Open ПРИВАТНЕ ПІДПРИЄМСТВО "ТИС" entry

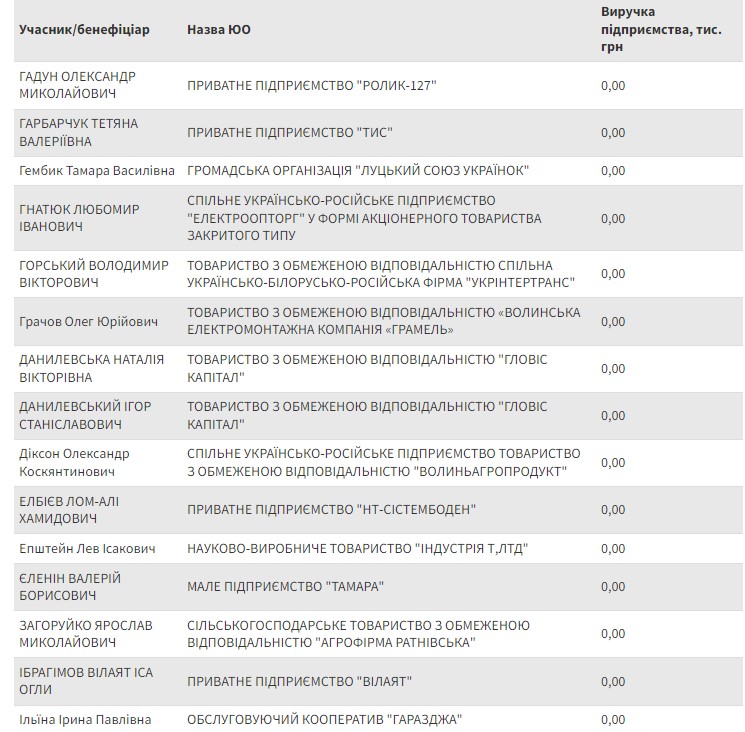tap(290, 132)
